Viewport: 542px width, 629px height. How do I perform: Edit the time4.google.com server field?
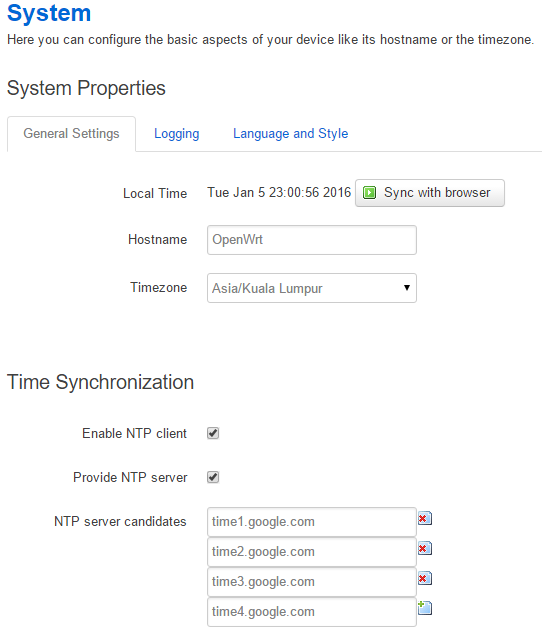[x=312, y=612]
